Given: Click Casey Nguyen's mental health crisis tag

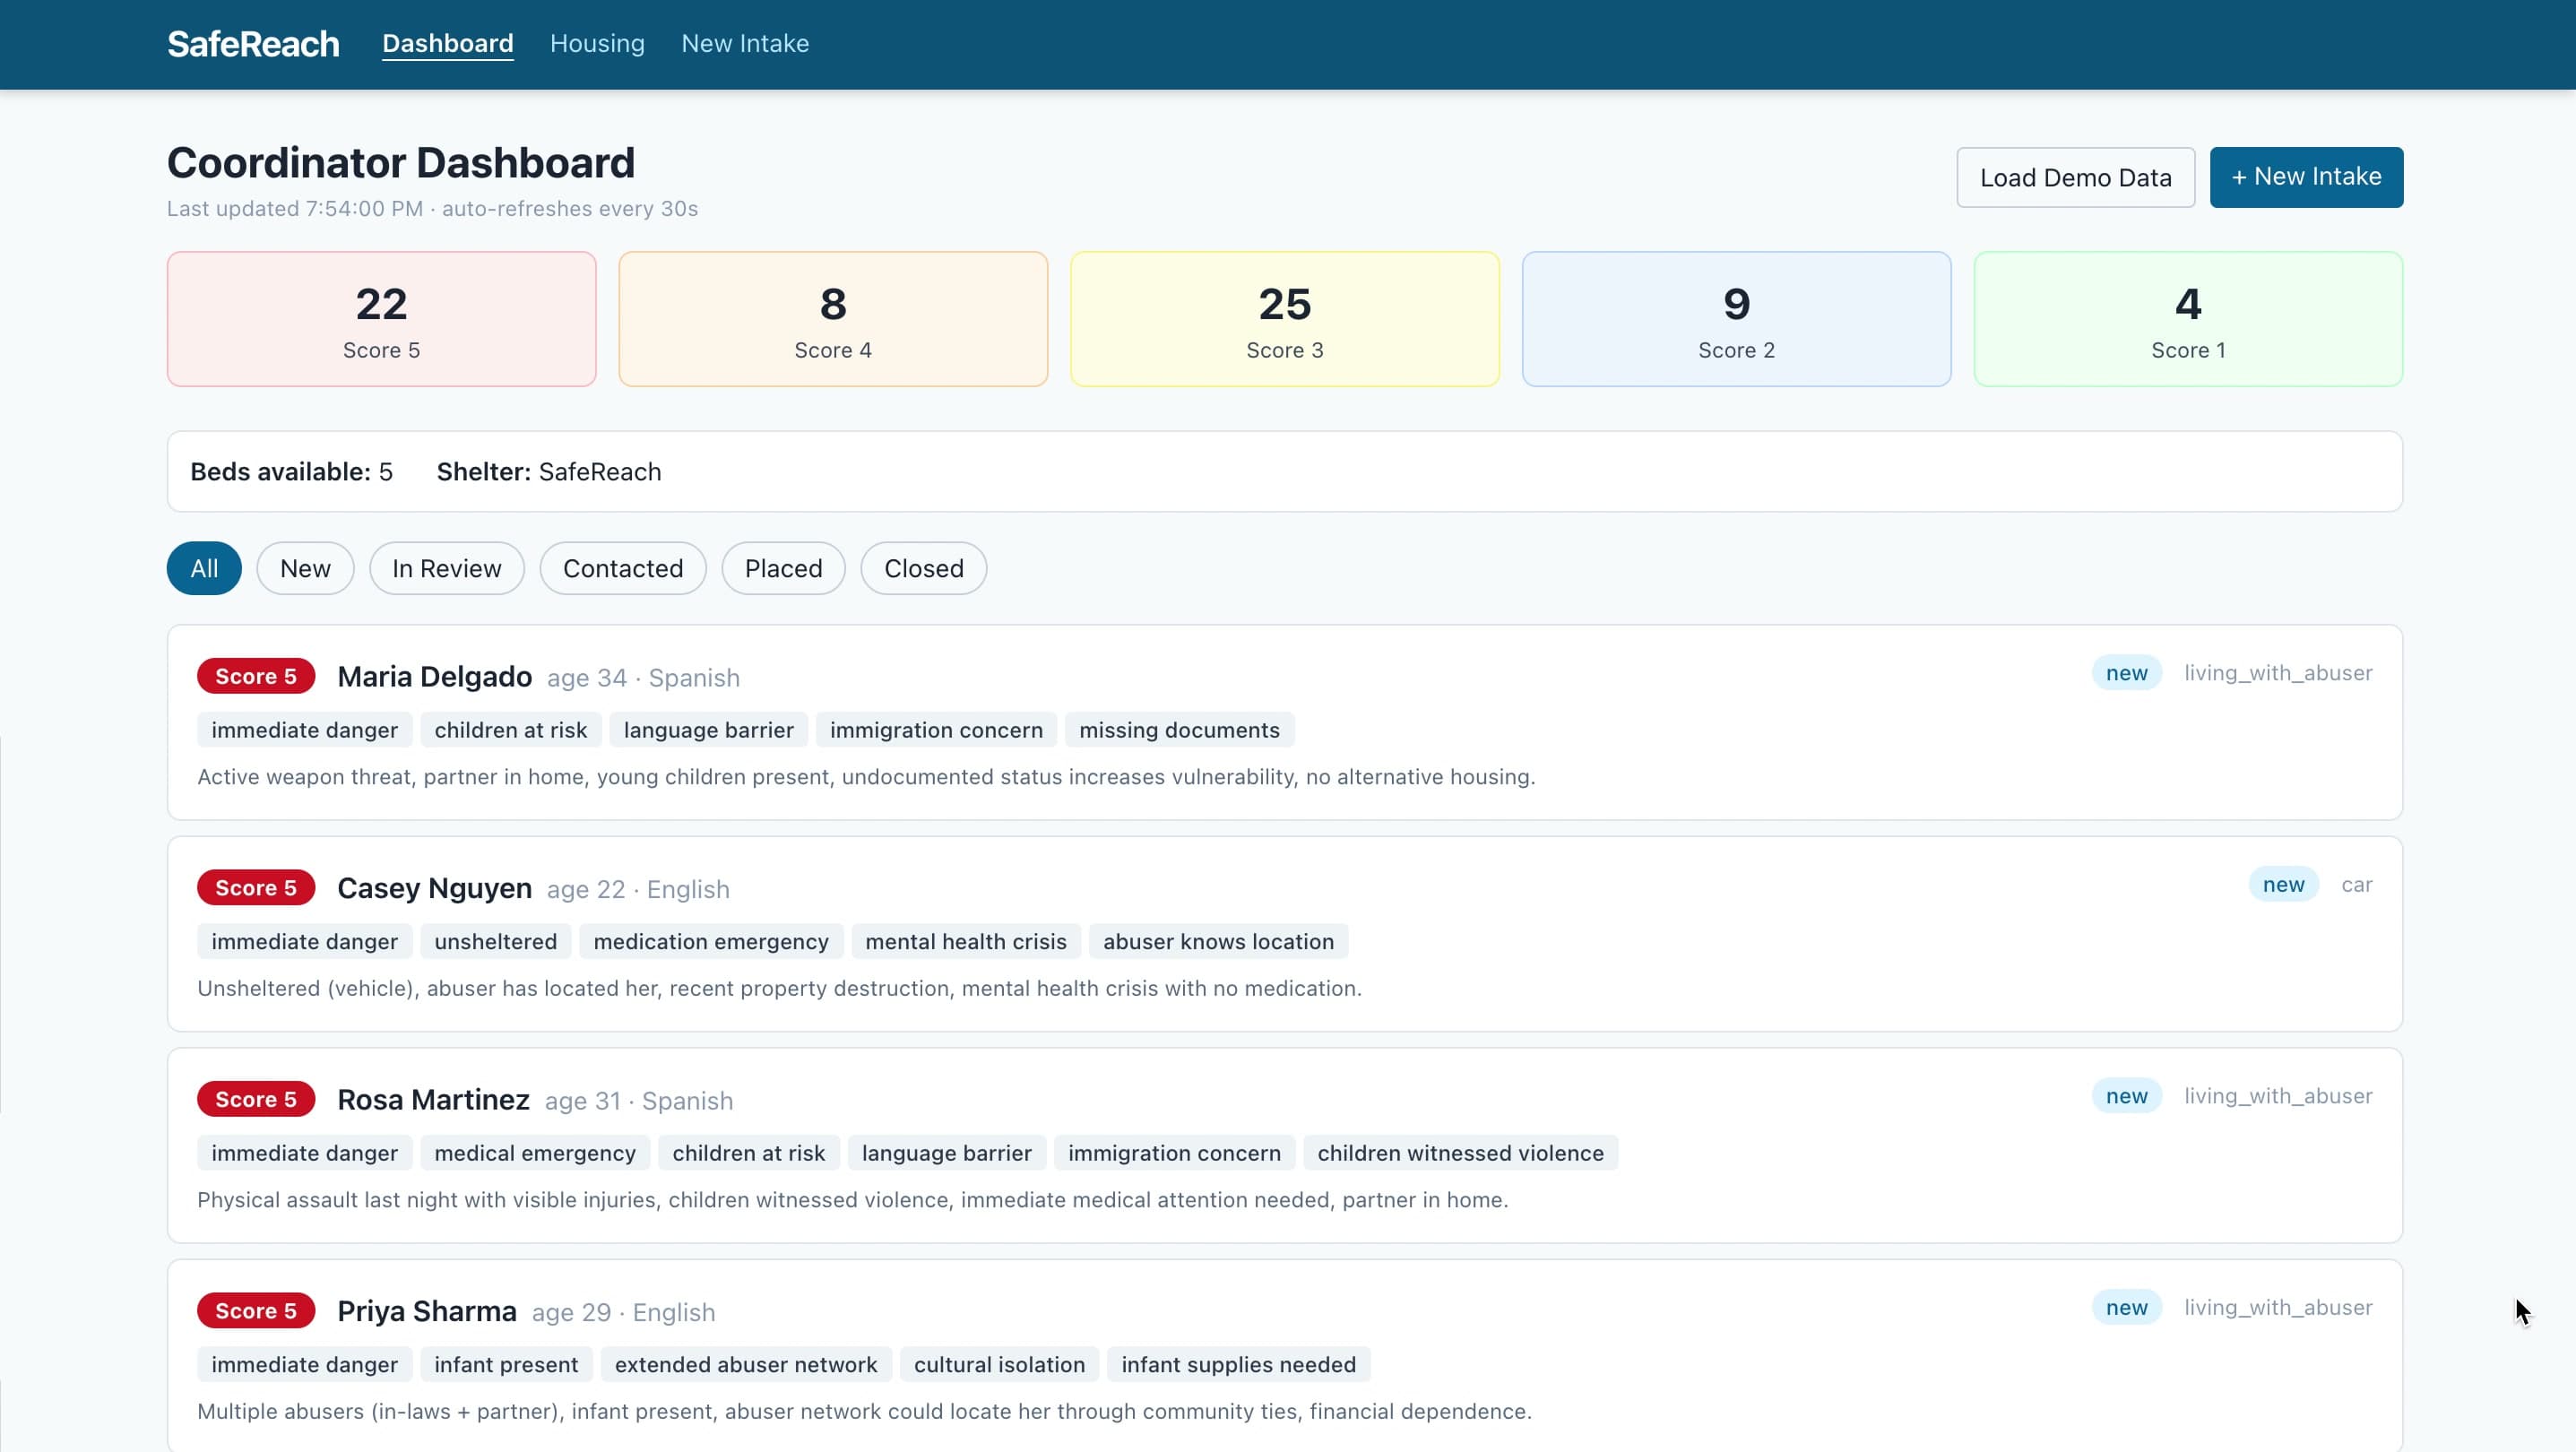Looking at the screenshot, I should (x=966, y=942).
